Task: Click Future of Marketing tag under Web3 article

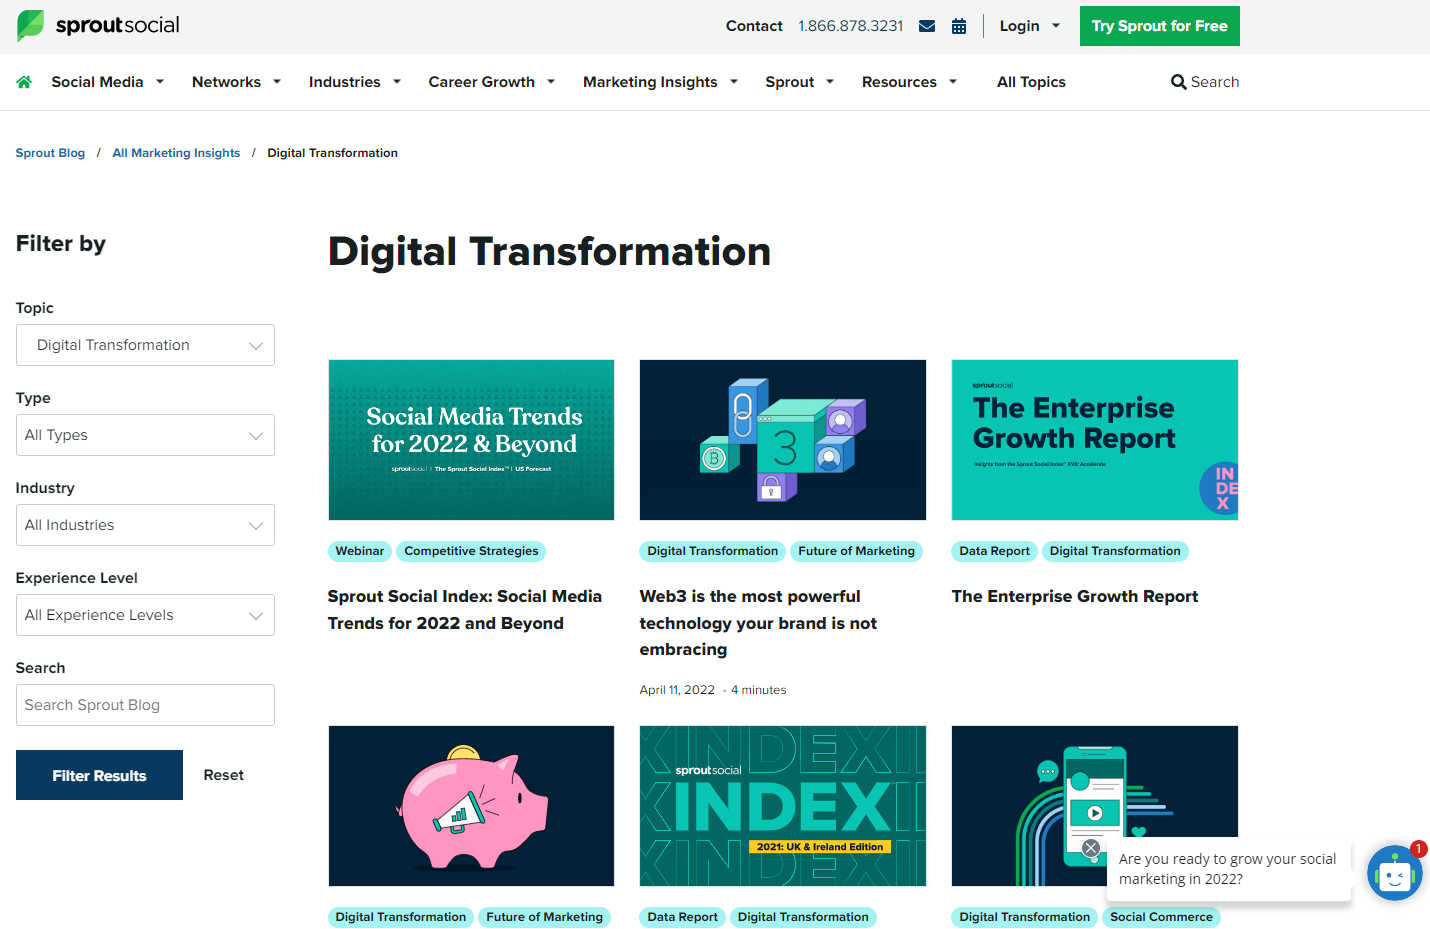Action: [x=856, y=551]
